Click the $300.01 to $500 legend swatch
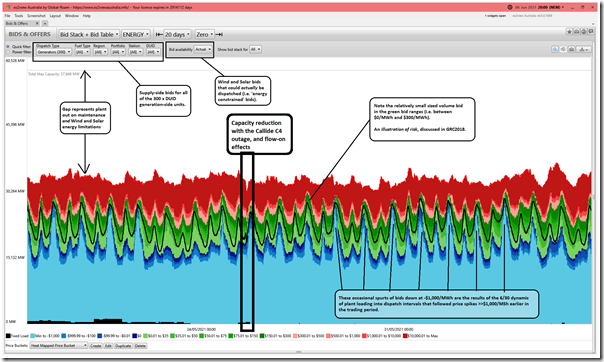 pos(295,336)
